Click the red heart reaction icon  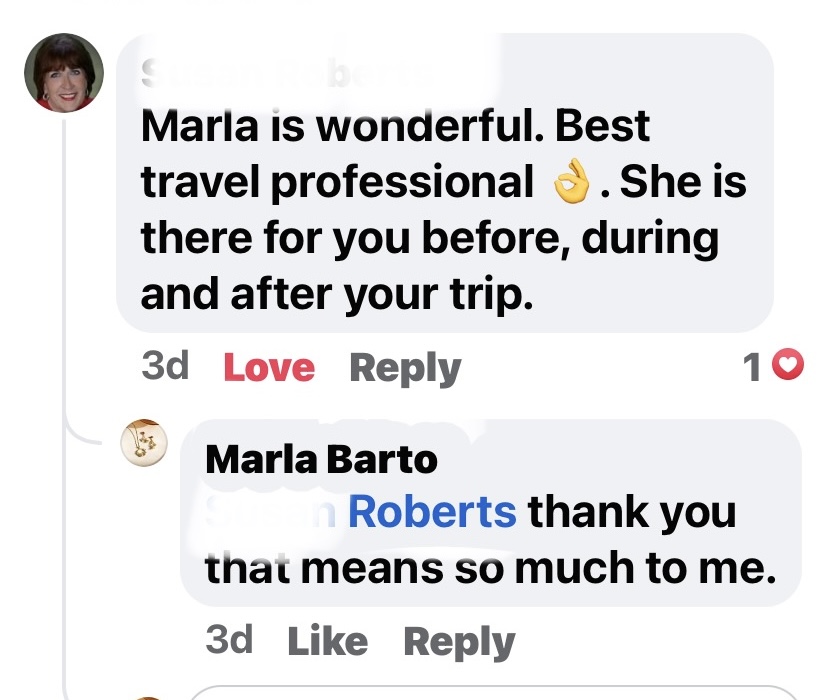[x=790, y=367]
